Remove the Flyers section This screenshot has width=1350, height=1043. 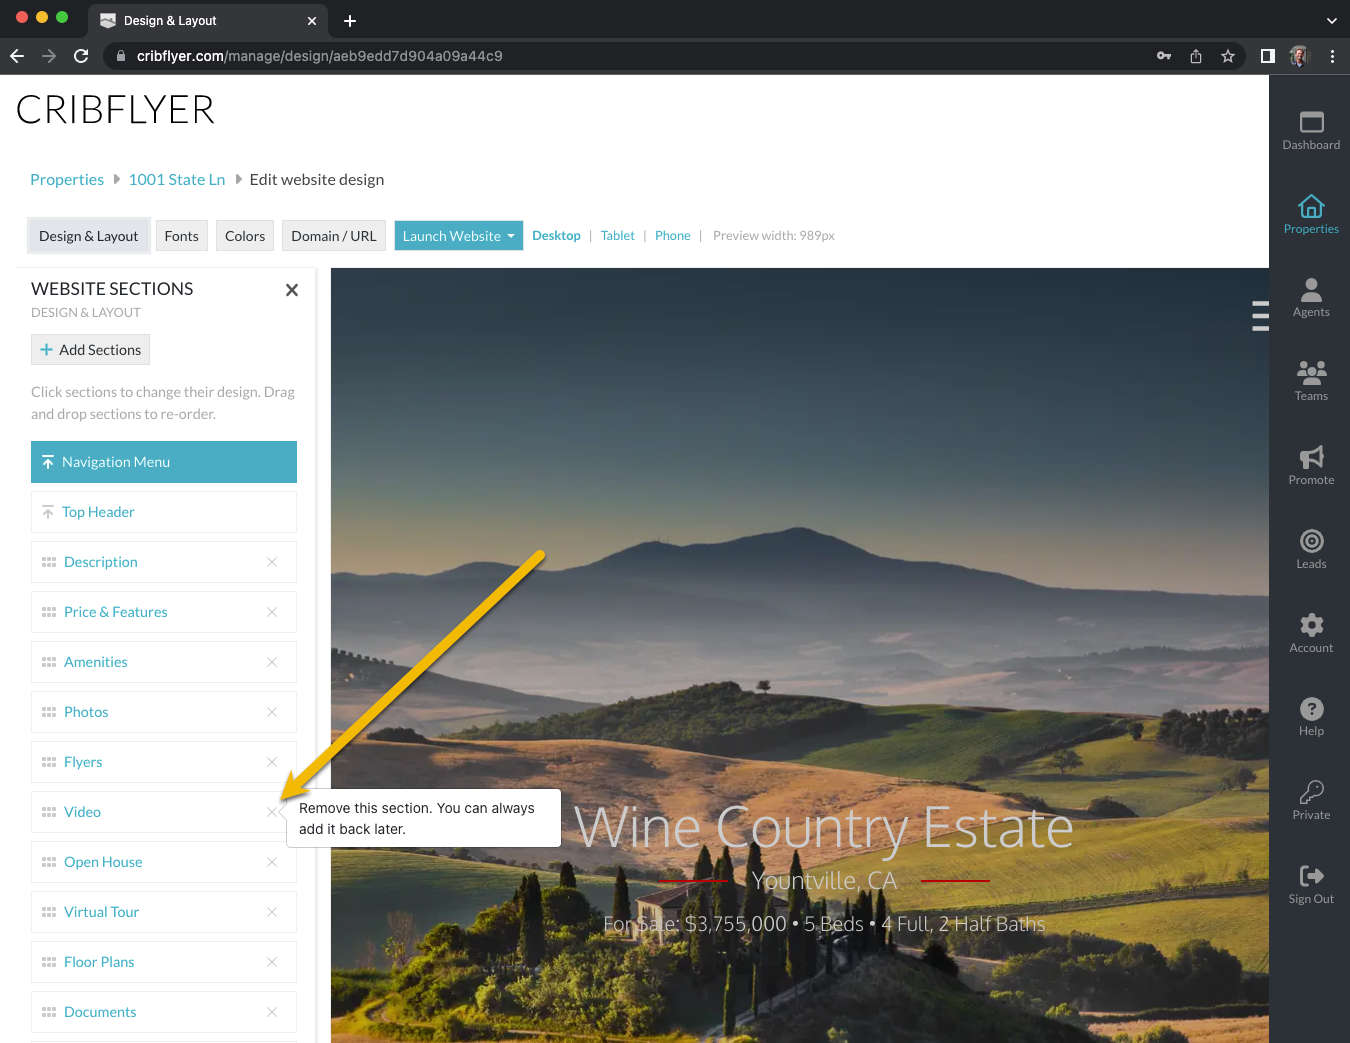[x=272, y=762]
